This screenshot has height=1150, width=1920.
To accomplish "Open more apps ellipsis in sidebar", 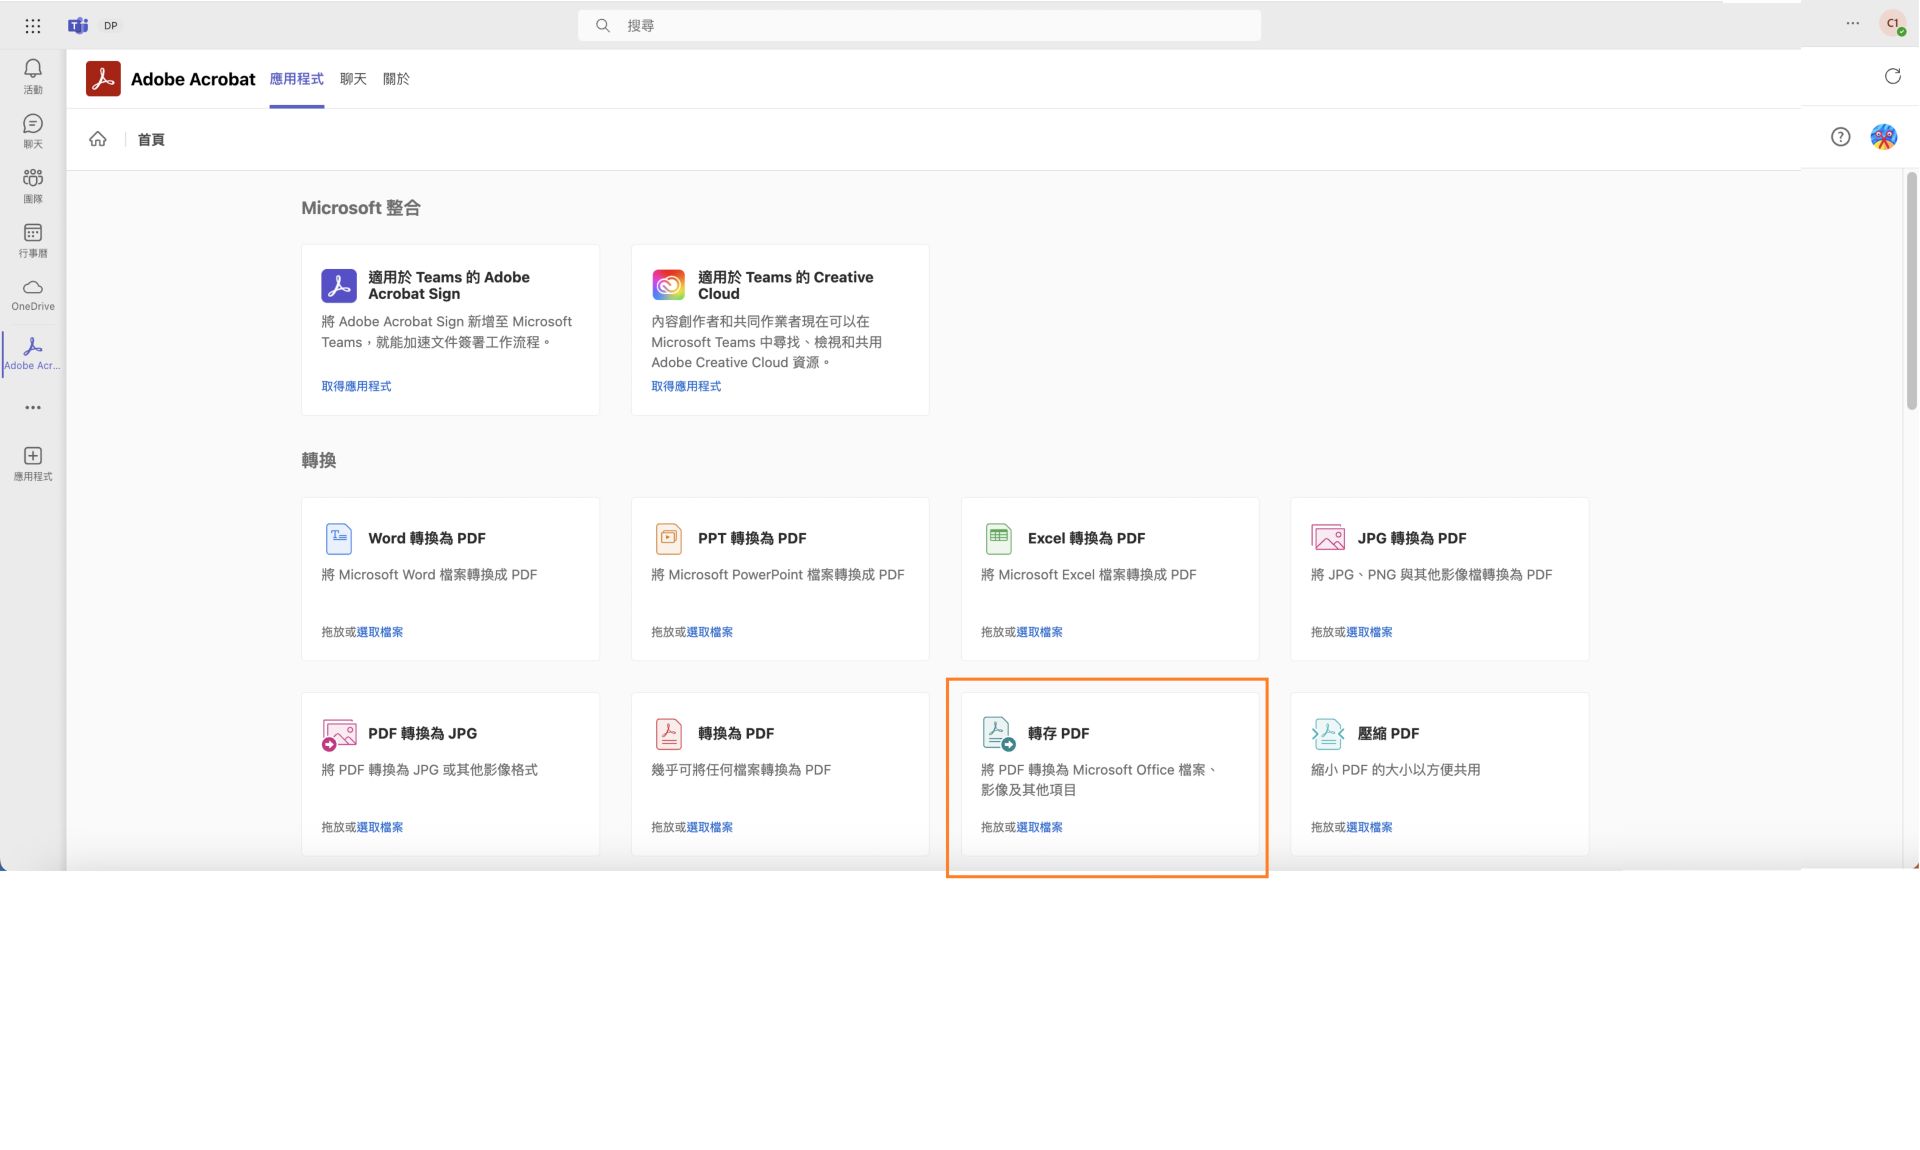I will click(33, 408).
